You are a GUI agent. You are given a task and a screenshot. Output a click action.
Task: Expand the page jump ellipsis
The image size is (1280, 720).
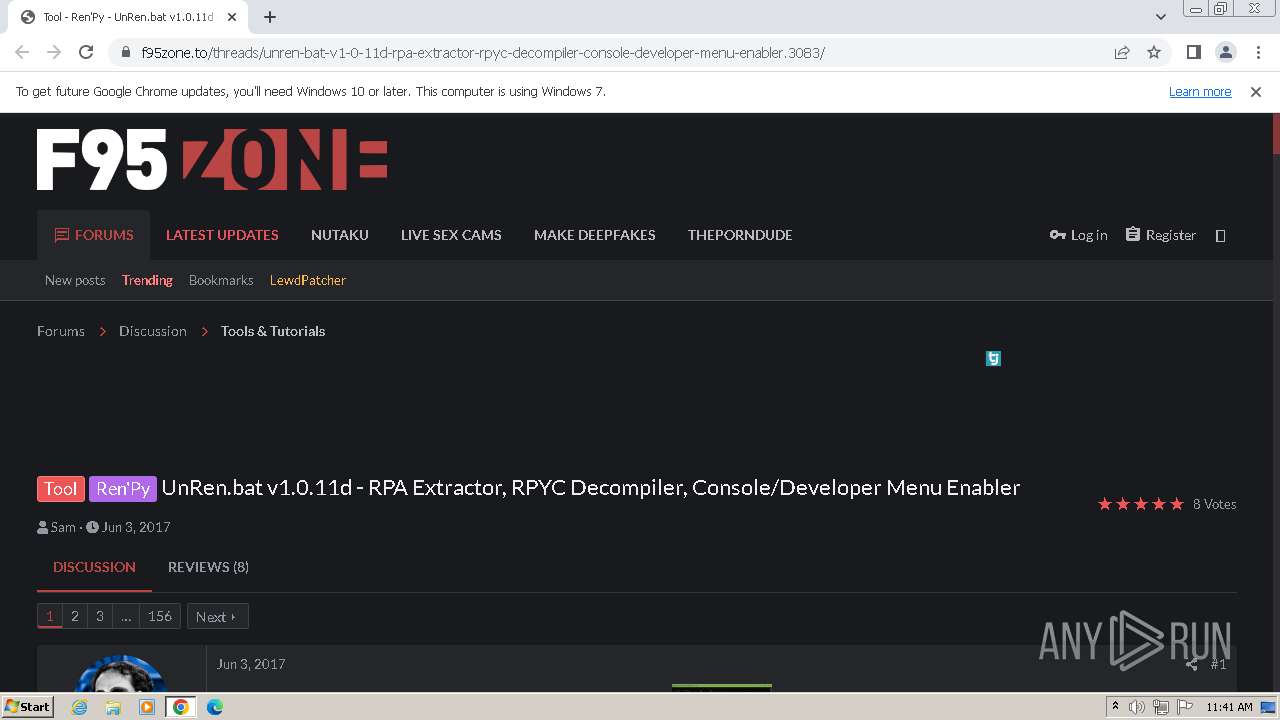click(x=126, y=616)
